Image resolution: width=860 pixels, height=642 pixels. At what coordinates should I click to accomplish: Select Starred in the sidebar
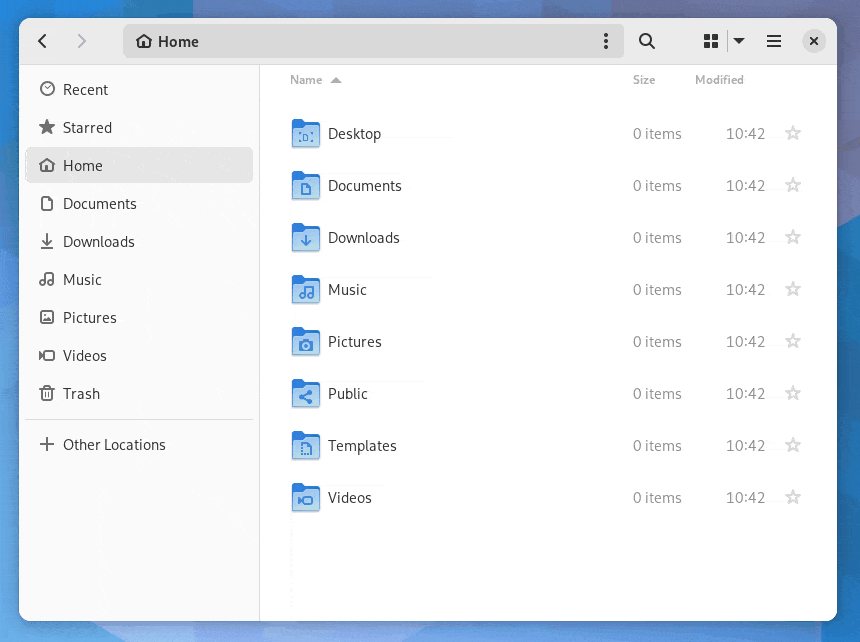coord(87,127)
